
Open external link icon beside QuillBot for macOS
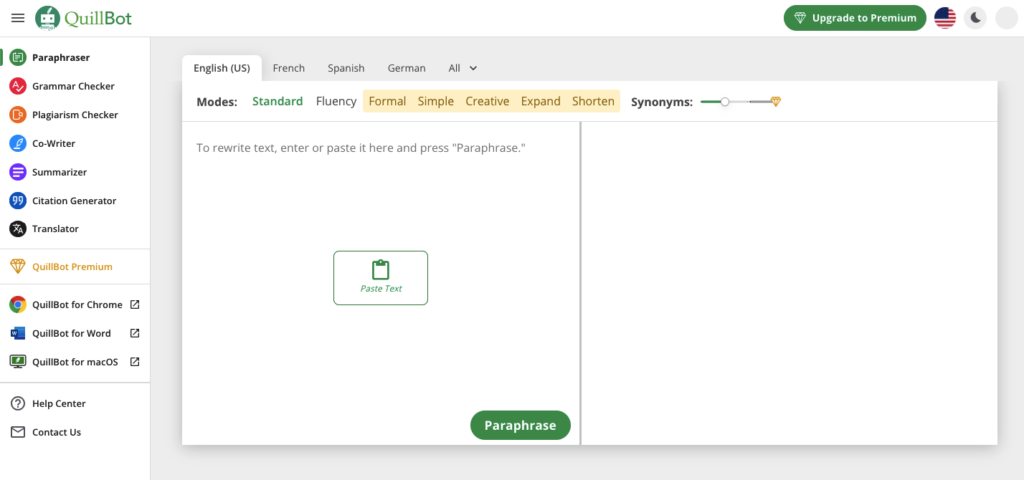tap(135, 362)
